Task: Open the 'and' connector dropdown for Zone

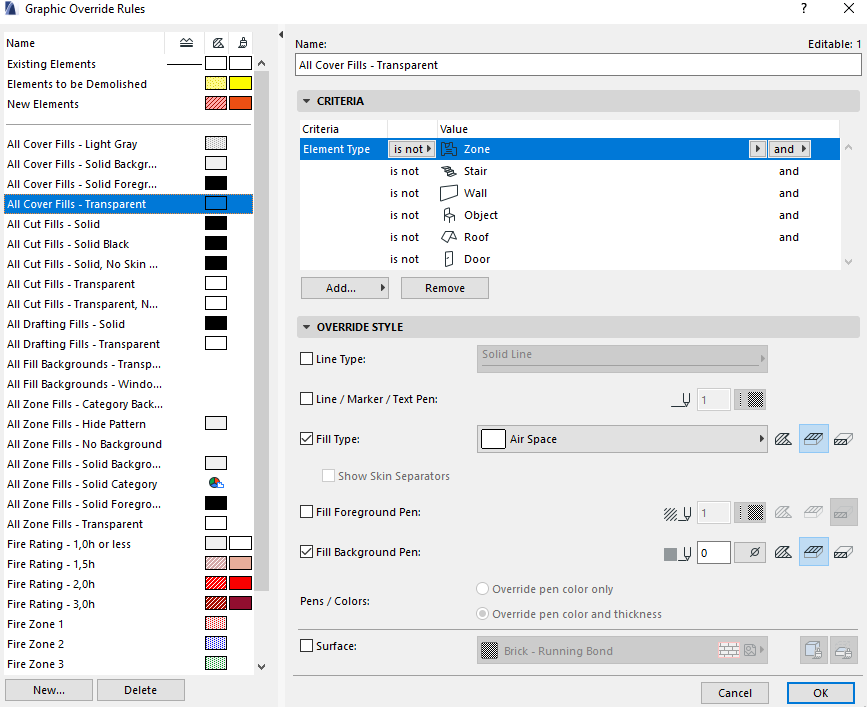Action: pos(790,149)
